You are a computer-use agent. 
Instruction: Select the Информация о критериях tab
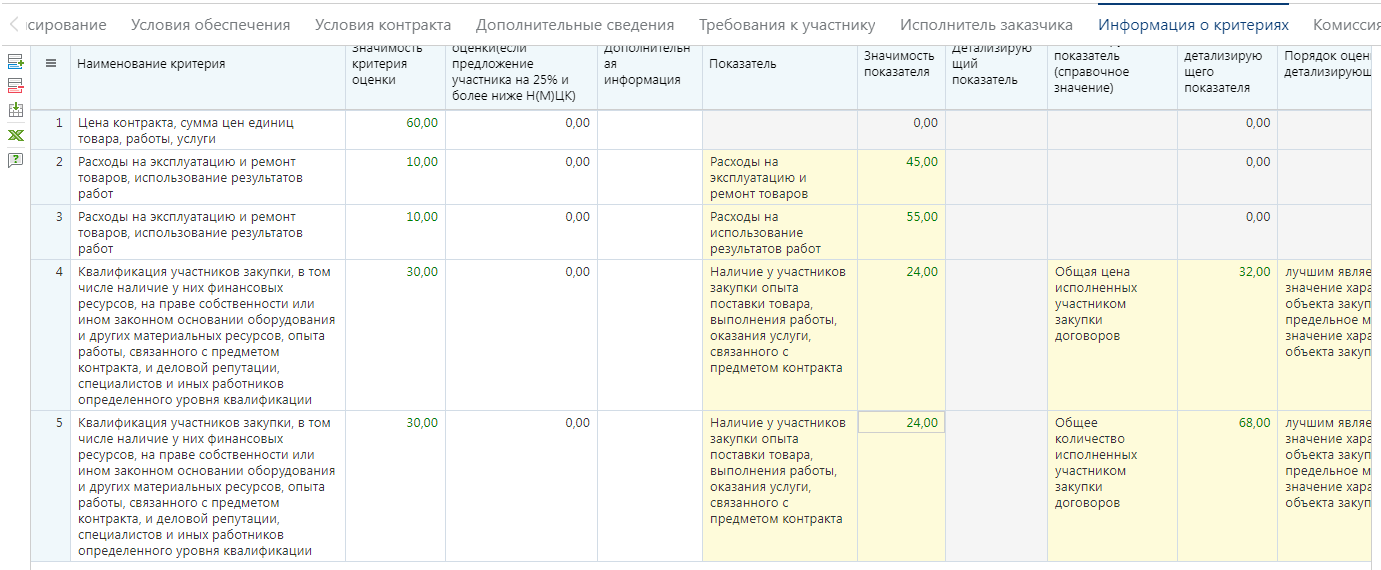pos(1193,25)
